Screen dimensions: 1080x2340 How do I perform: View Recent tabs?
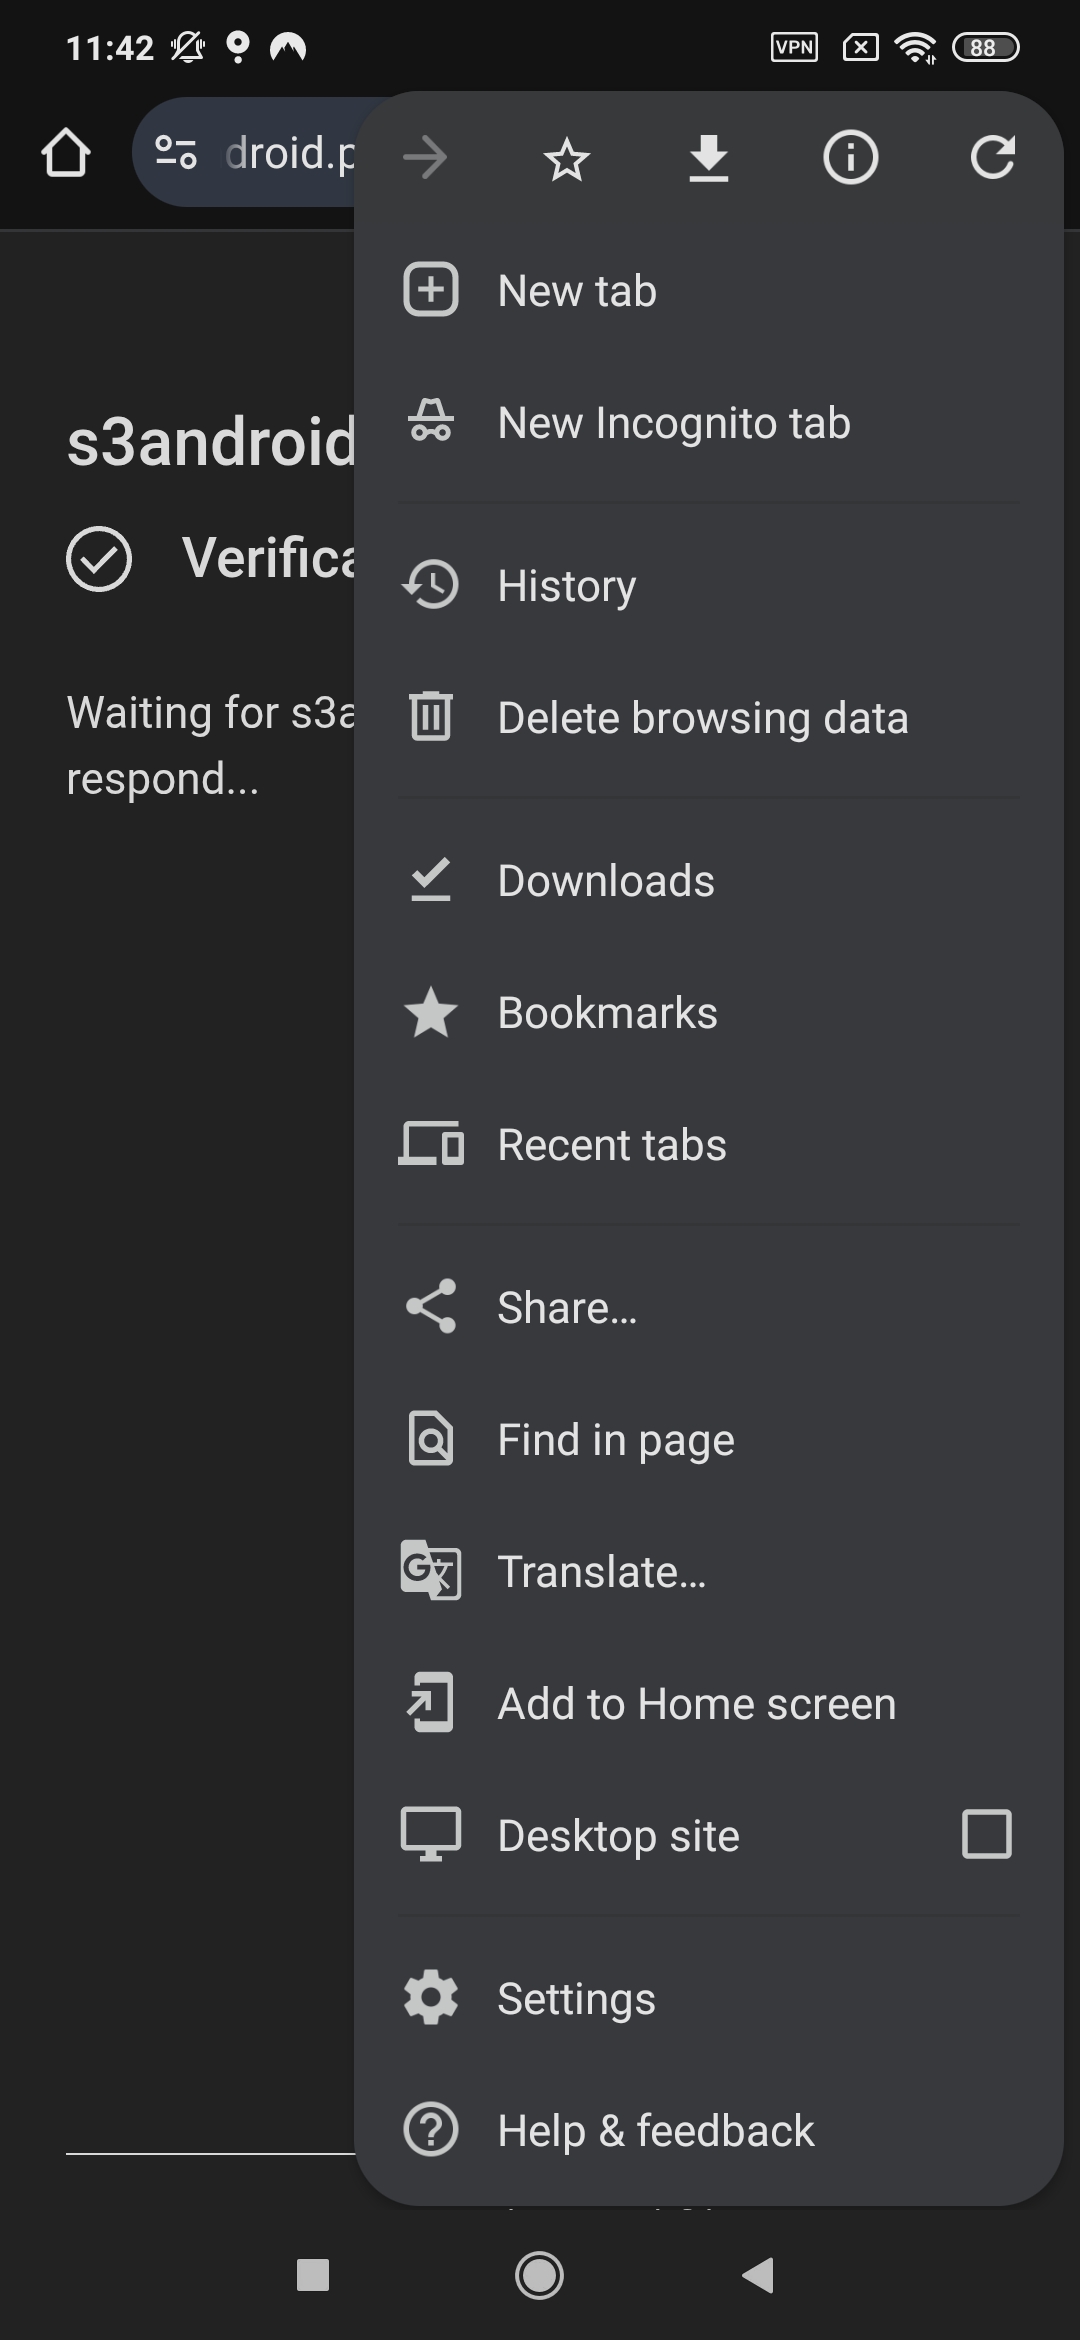pyautogui.click(x=611, y=1144)
